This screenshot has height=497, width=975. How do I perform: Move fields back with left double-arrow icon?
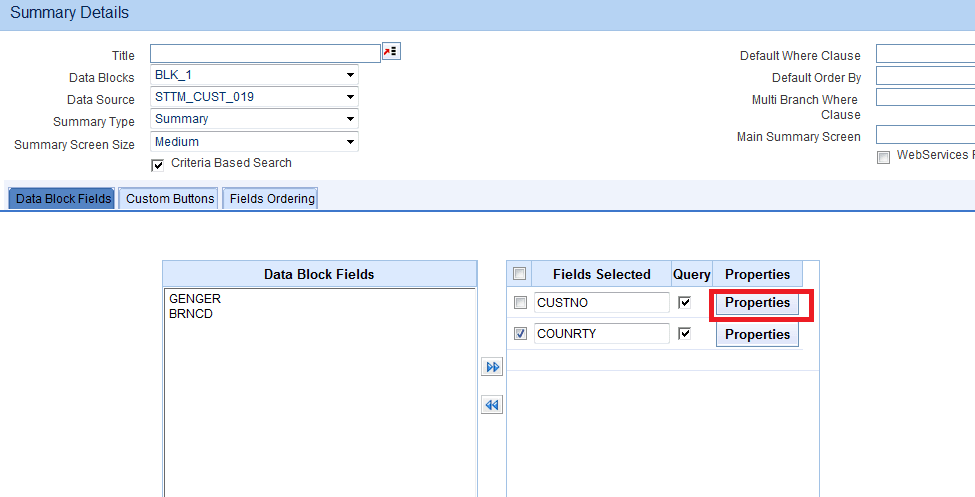pyautogui.click(x=491, y=405)
